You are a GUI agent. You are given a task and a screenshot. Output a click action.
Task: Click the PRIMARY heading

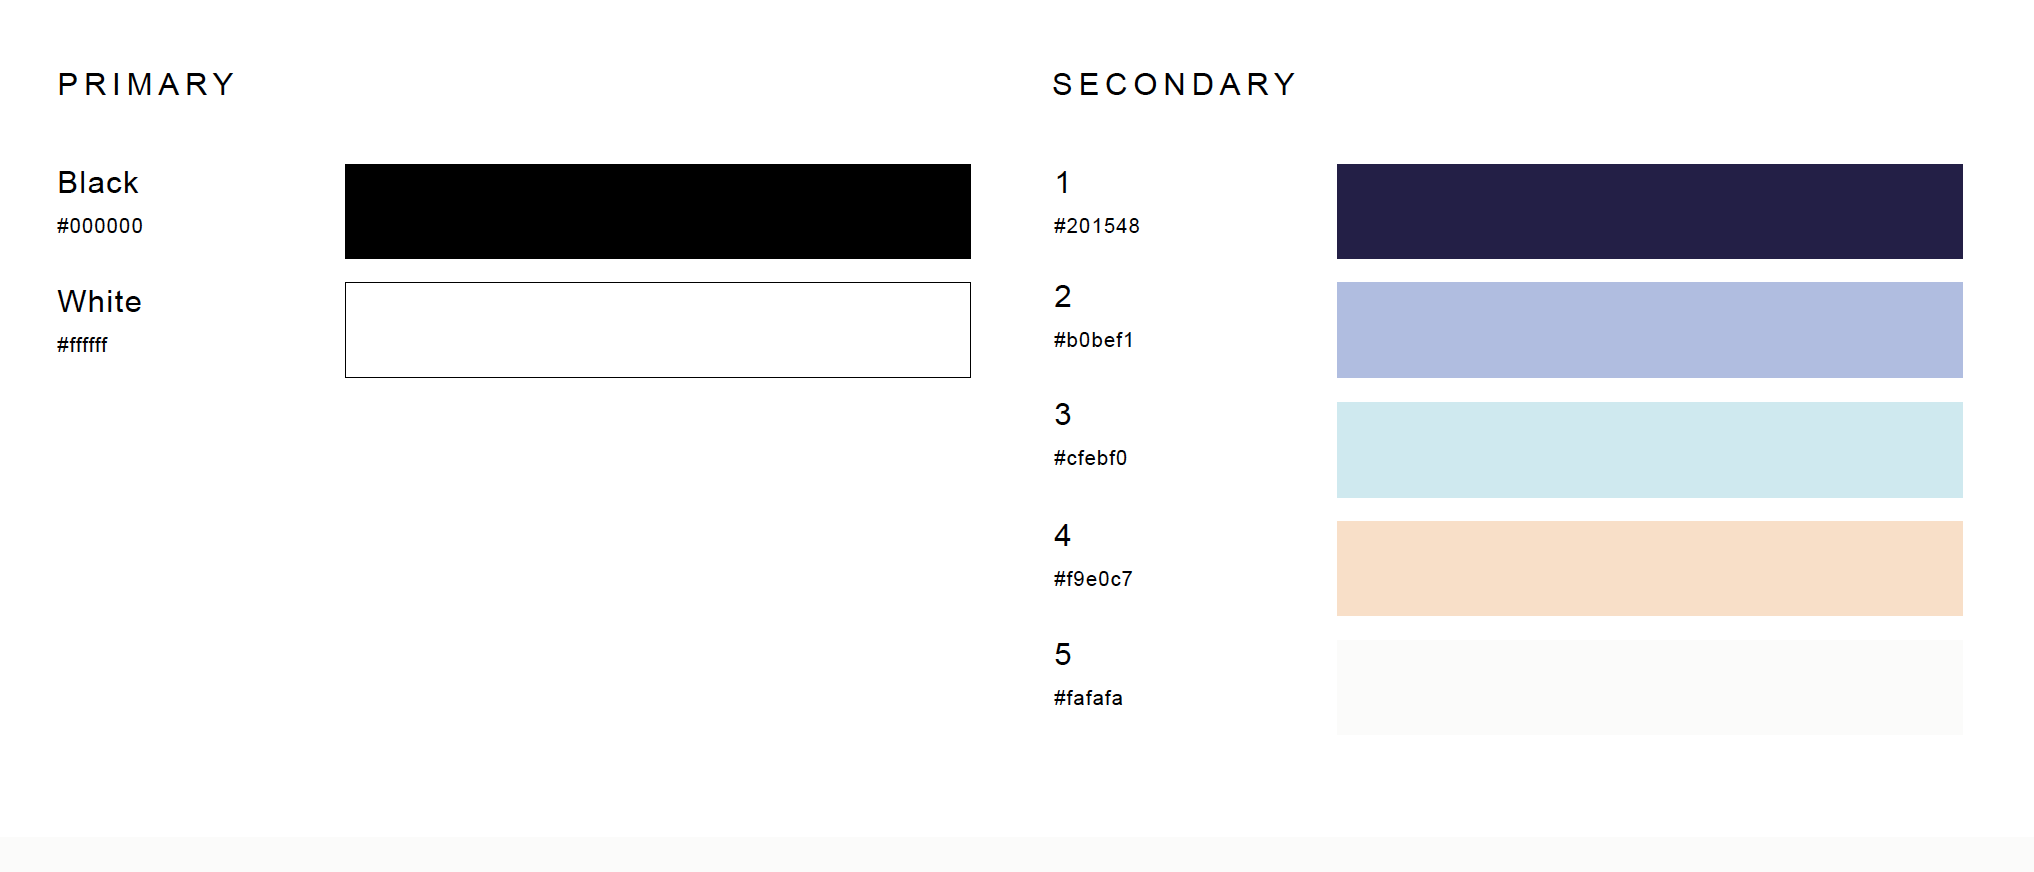pos(146,84)
